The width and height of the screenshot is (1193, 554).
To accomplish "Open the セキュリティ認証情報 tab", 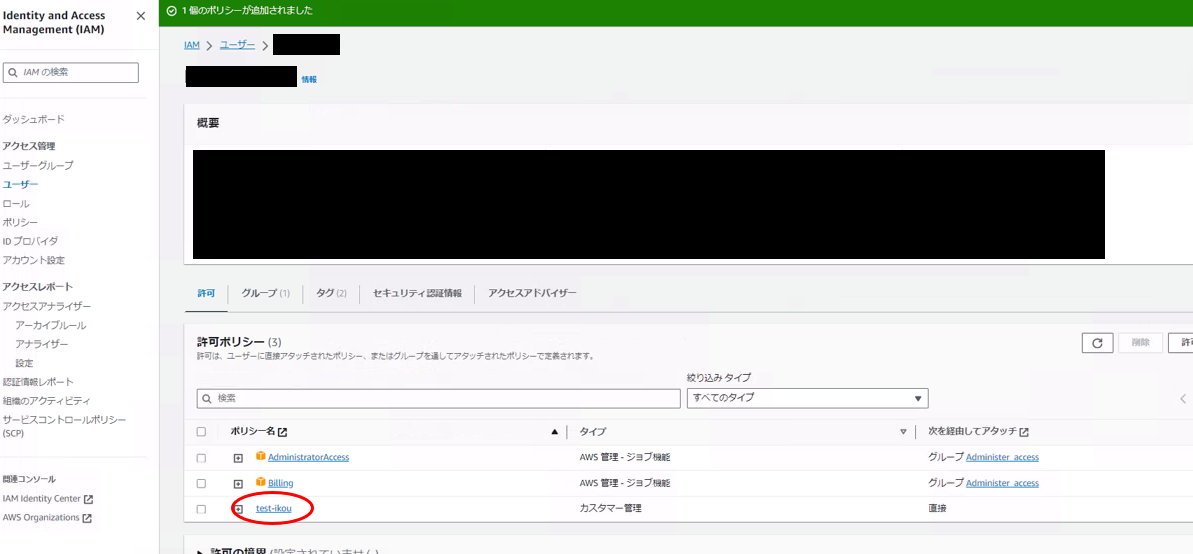I will click(417, 293).
